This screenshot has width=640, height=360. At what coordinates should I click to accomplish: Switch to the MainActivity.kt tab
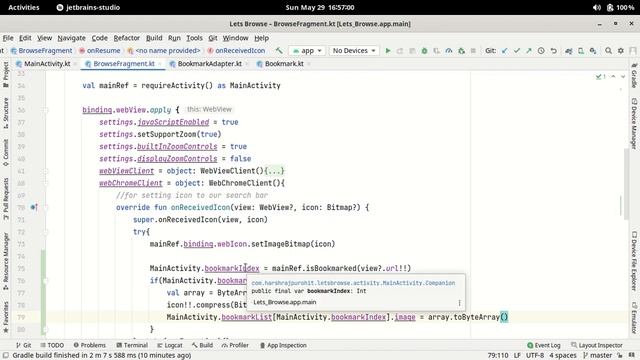47,64
